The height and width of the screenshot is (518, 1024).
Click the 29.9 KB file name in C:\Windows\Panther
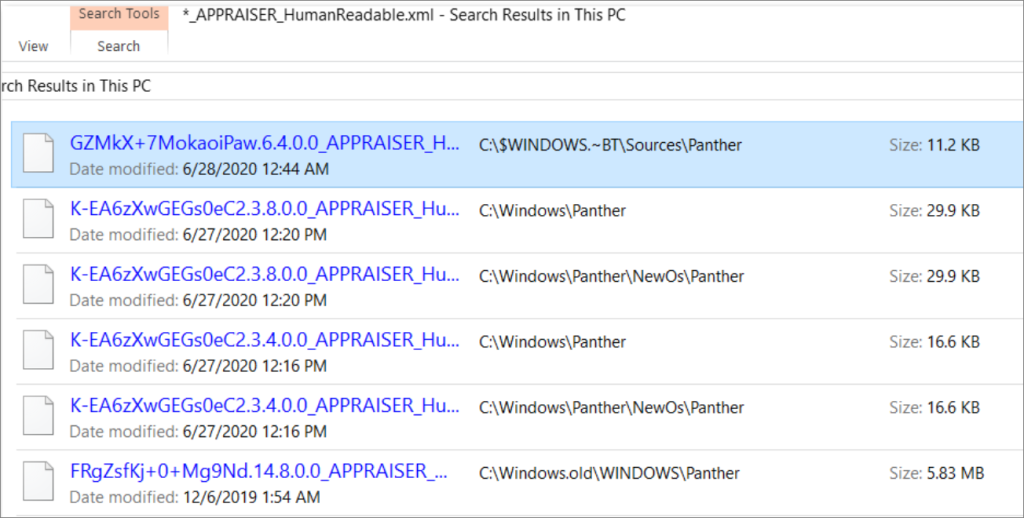coord(264,210)
